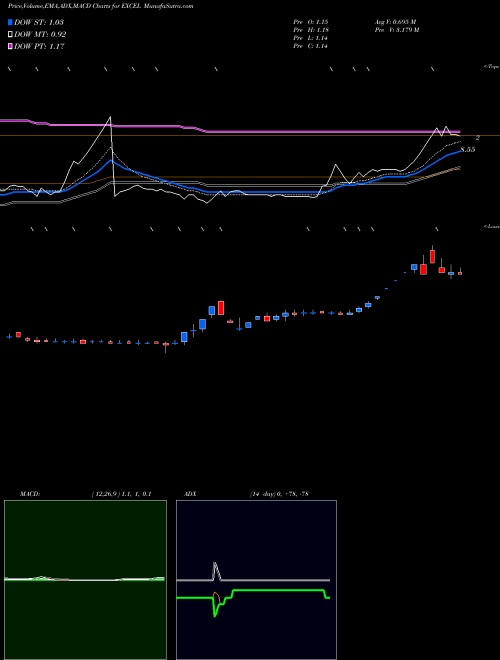Image resolution: width=500 pixels, height=660 pixels.
Task: Click the 'Pre O: 1.15' value
Action: 311,22
